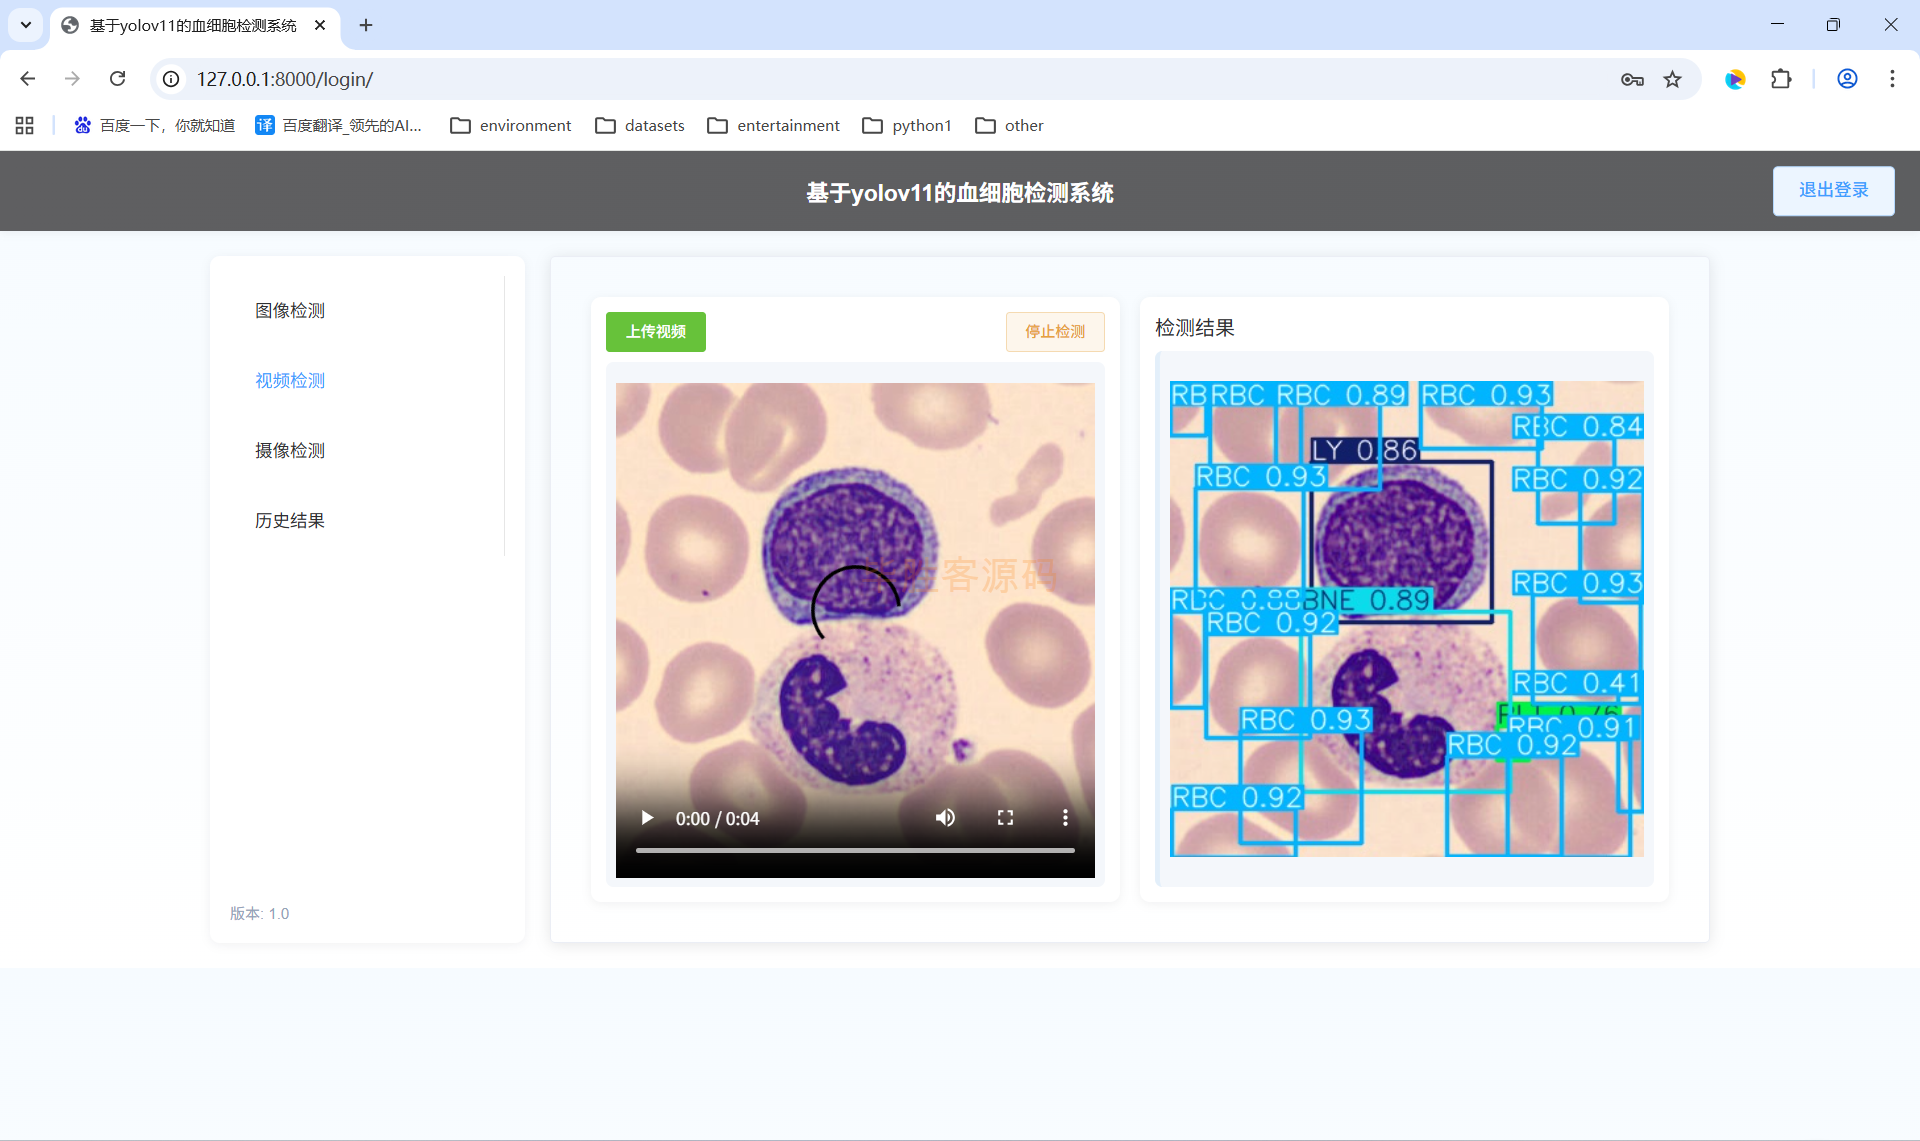Viewport: 1920px width, 1141px height.
Task: Expand the tab search dropdown
Action: coord(26,25)
